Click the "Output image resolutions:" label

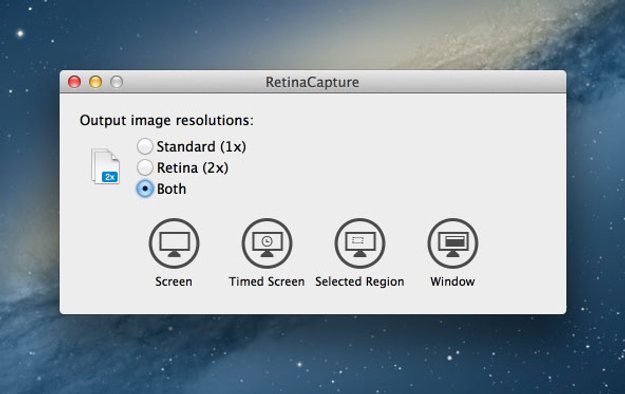point(167,120)
